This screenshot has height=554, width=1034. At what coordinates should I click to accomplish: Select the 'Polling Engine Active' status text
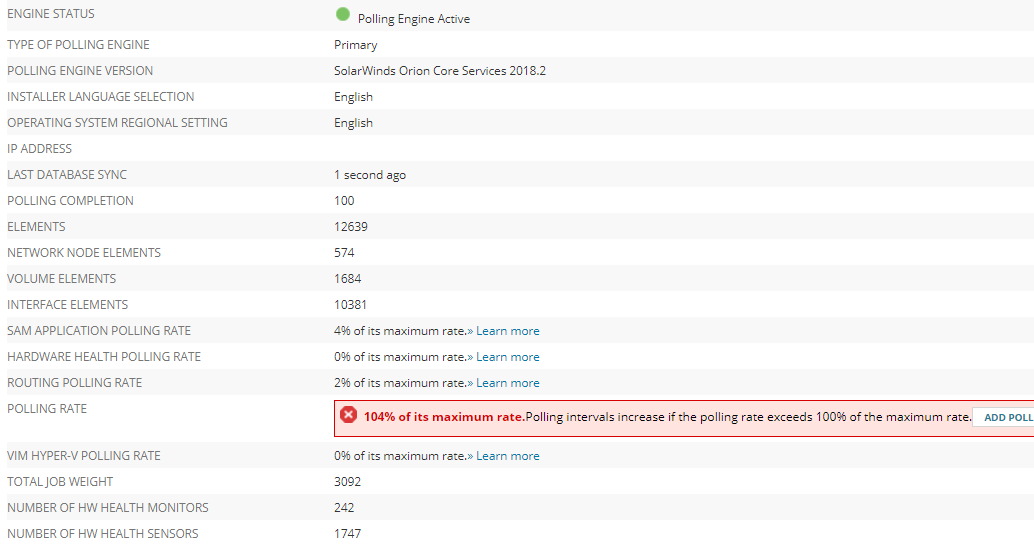tap(414, 19)
